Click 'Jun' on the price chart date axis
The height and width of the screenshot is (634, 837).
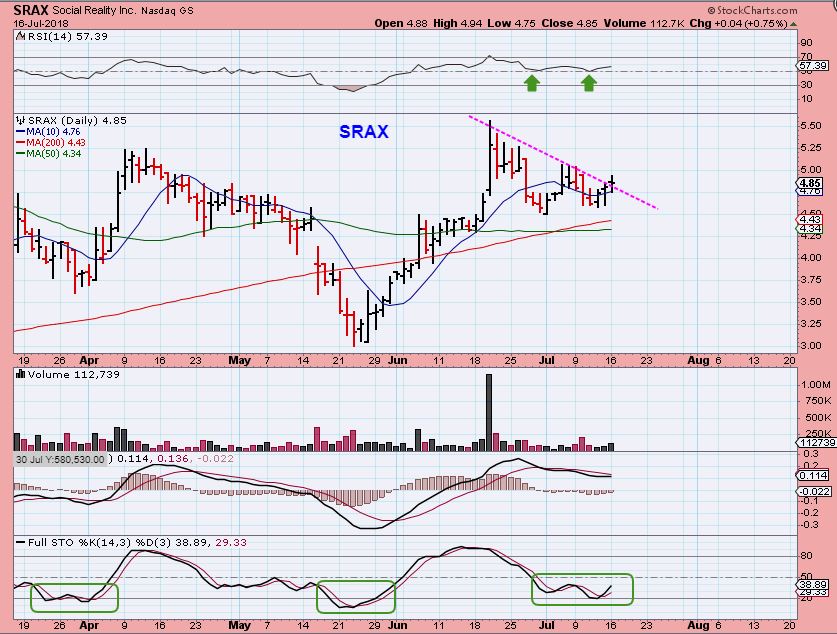click(x=398, y=360)
